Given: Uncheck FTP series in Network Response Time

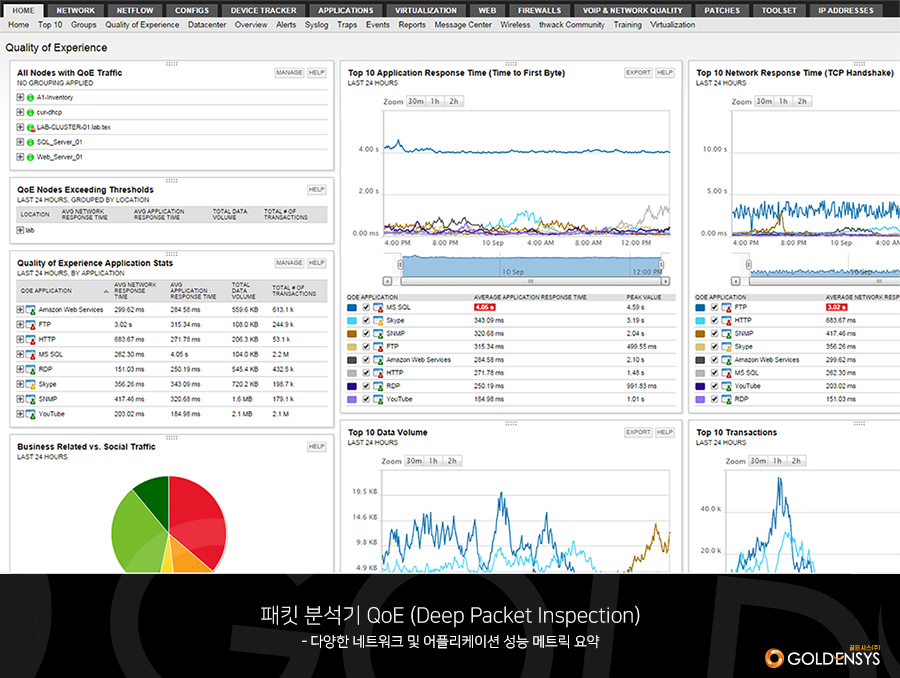Looking at the screenshot, I should tap(714, 308).
